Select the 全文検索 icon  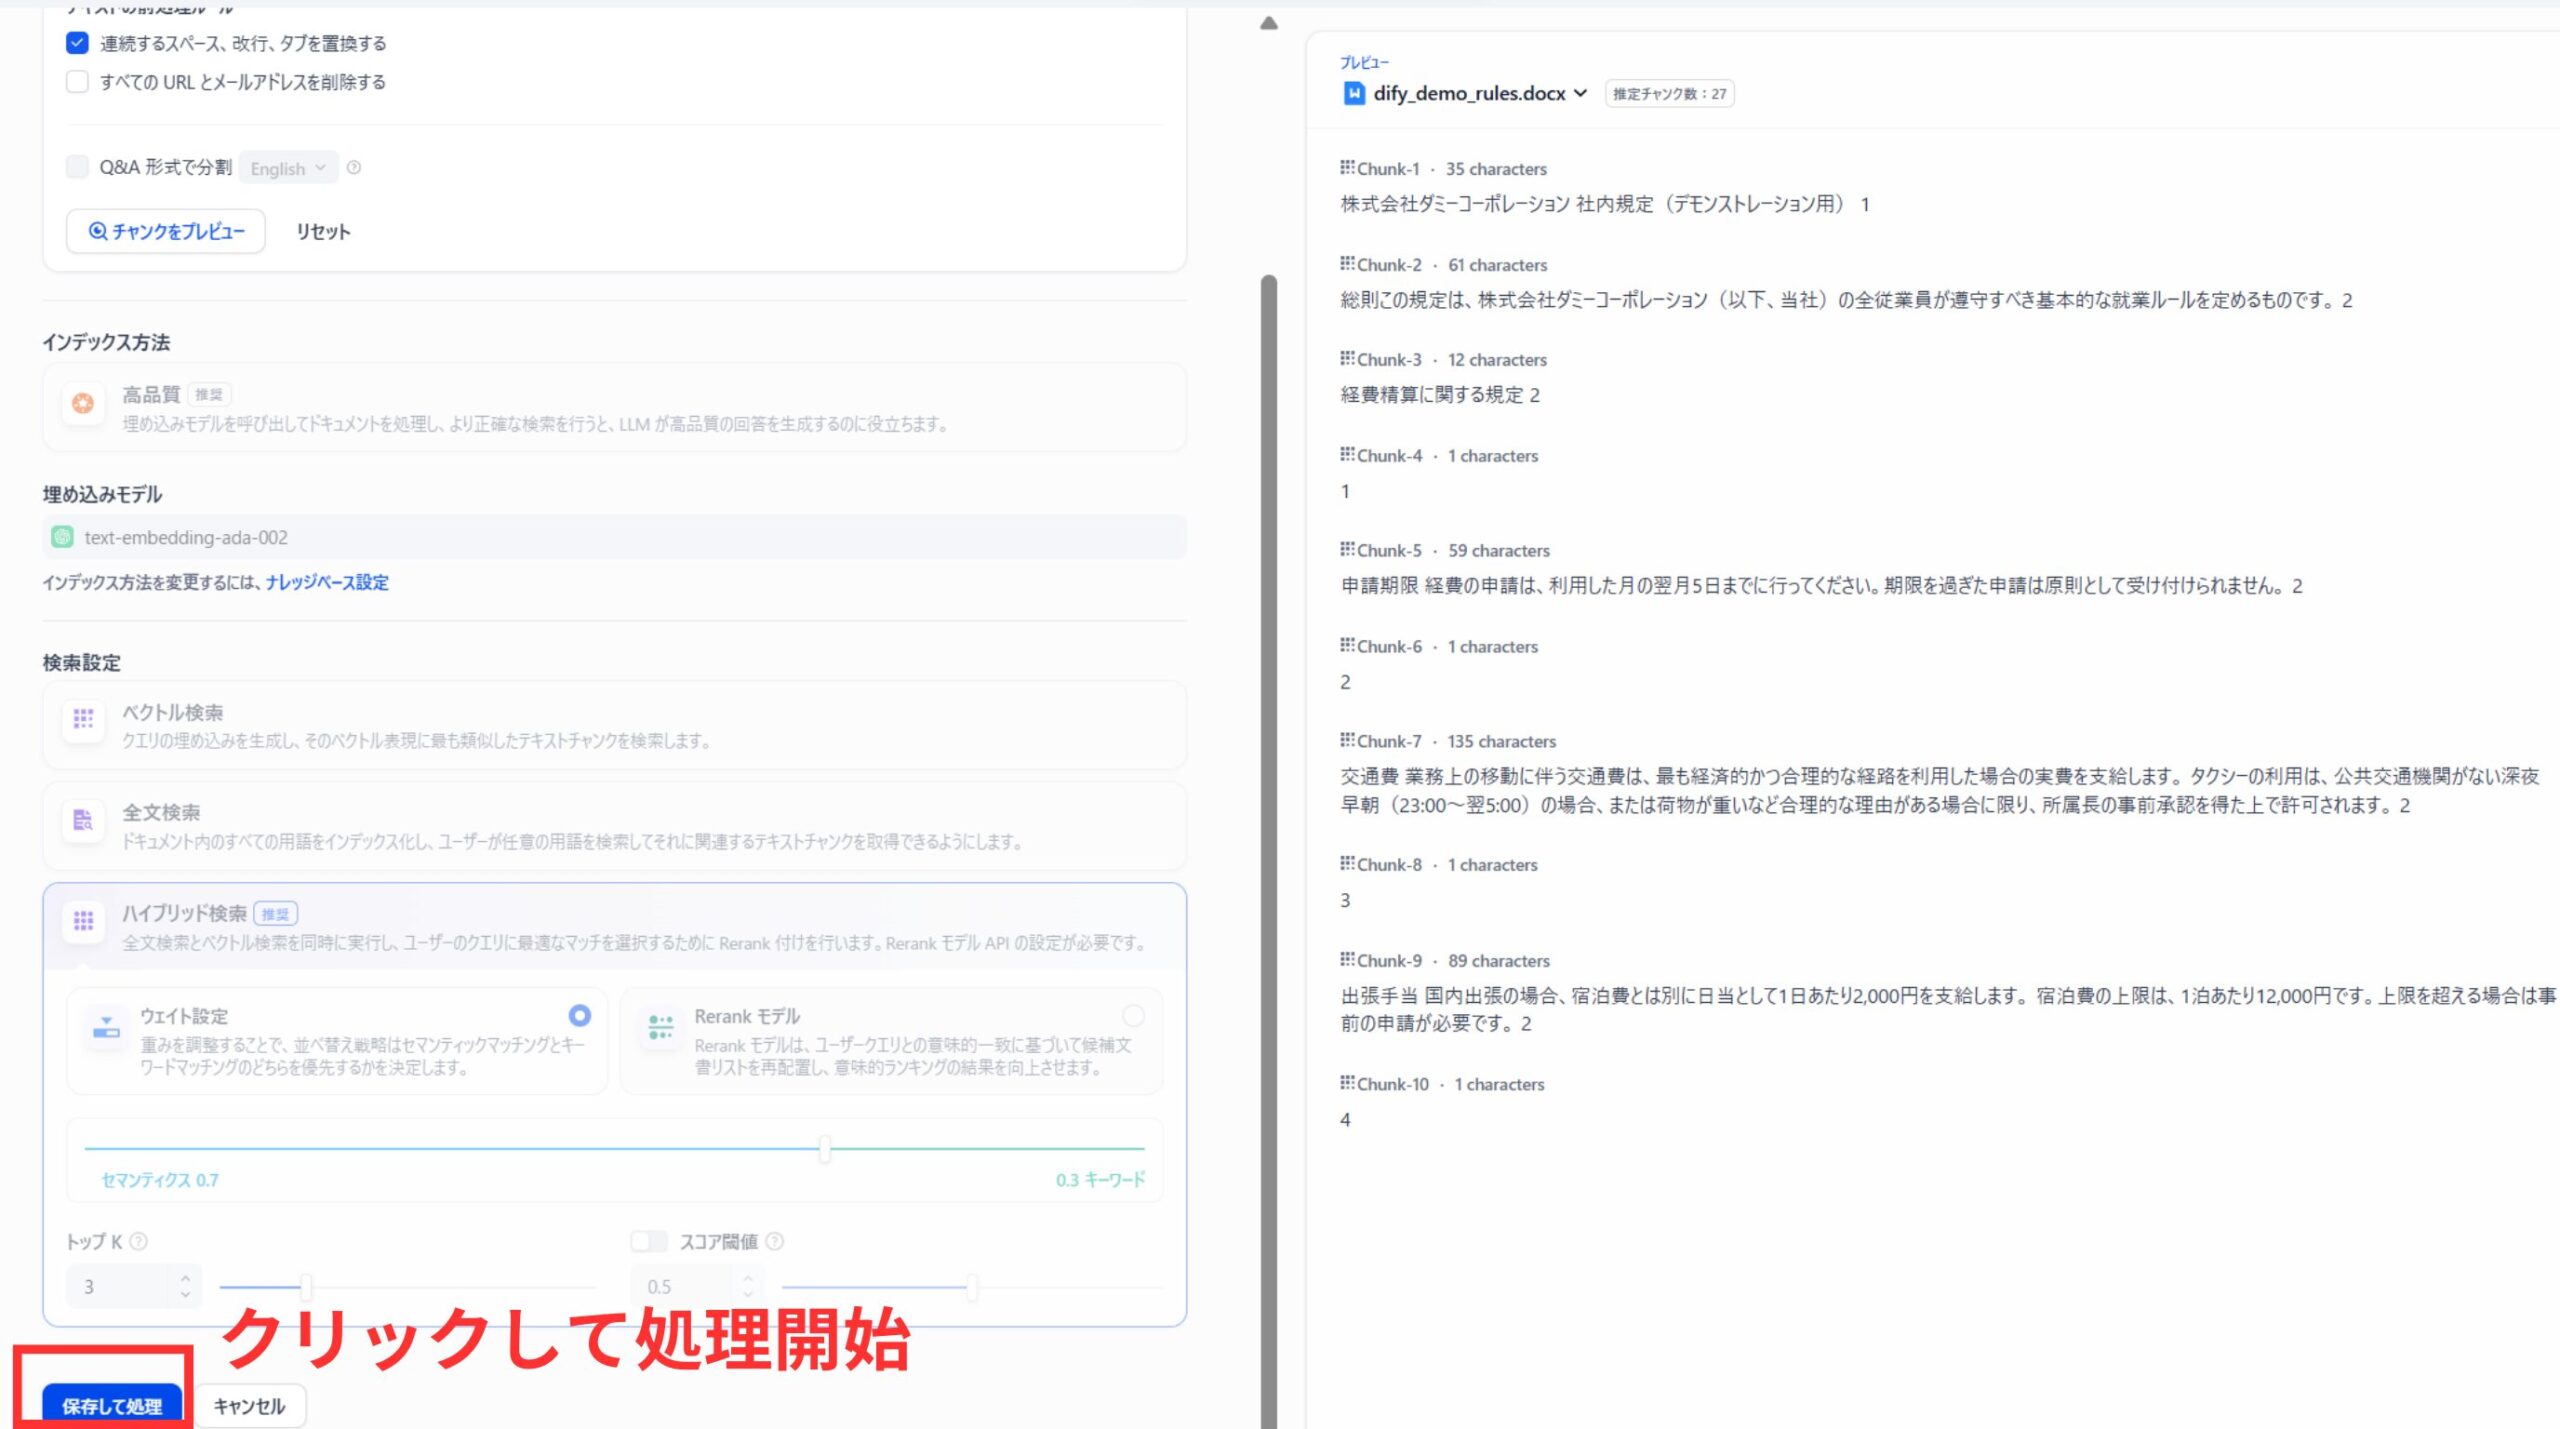click(83, 820)
